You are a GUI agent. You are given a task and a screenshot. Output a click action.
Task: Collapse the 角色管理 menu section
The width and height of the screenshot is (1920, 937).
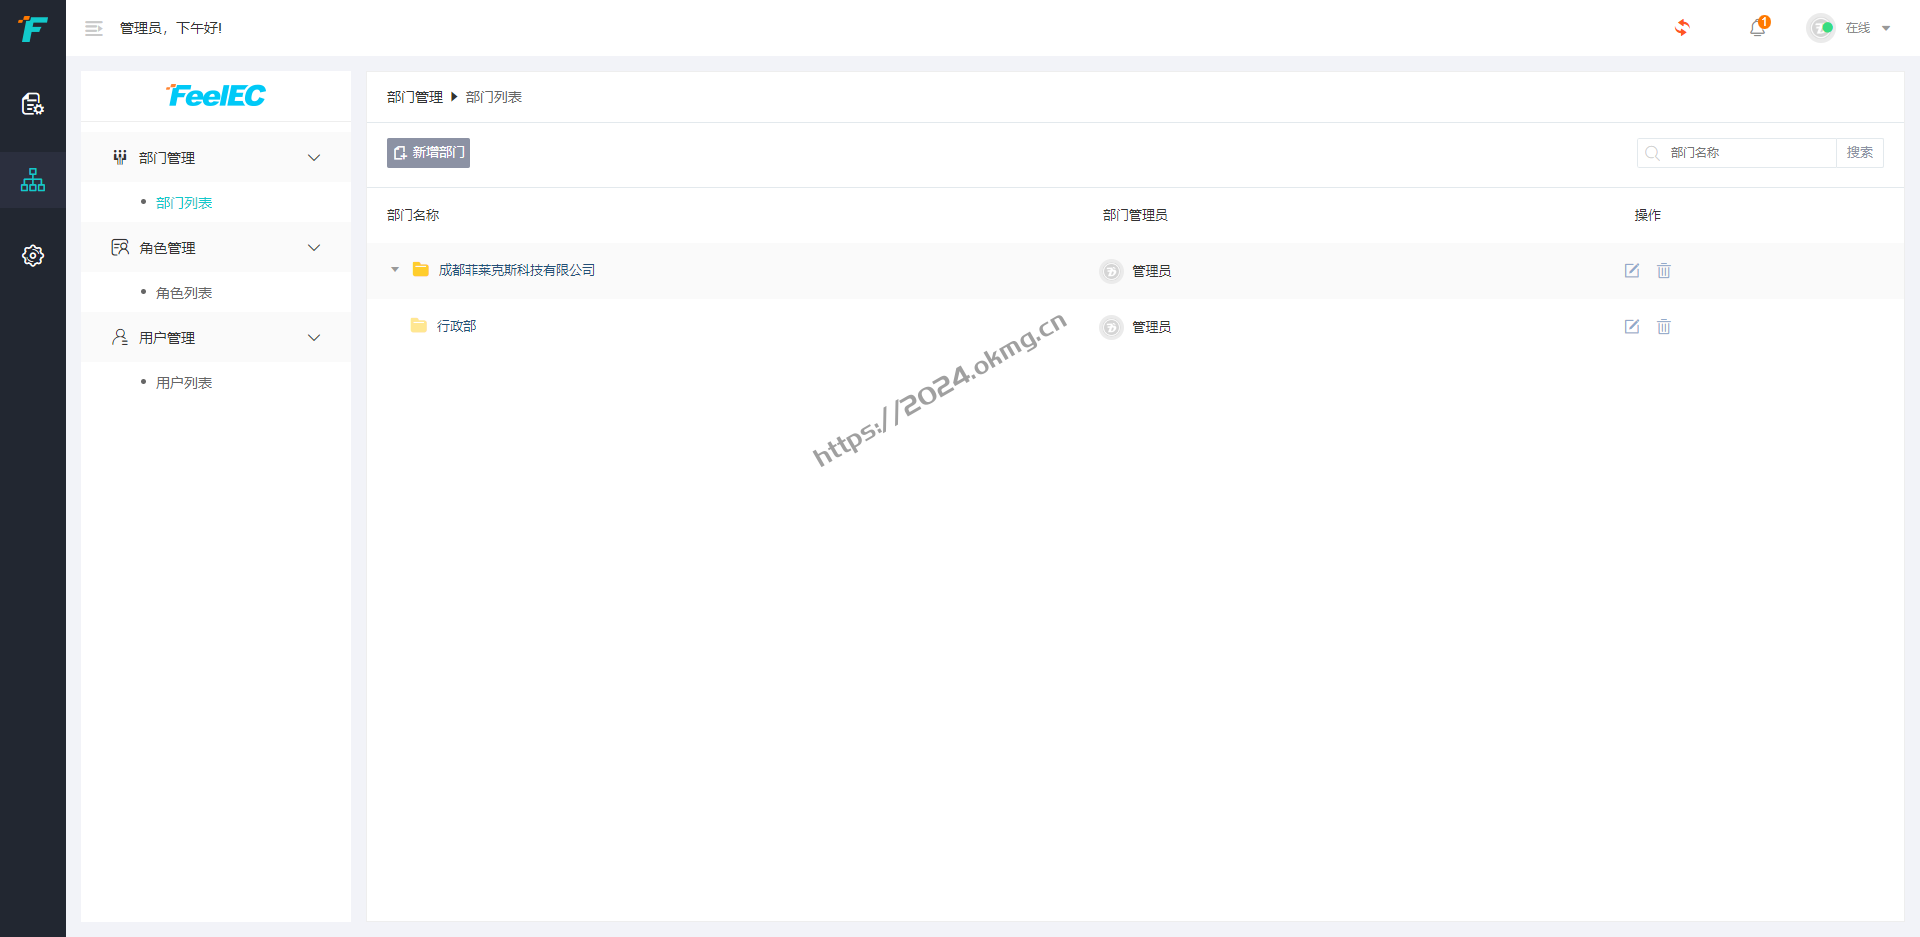point(314,248)
